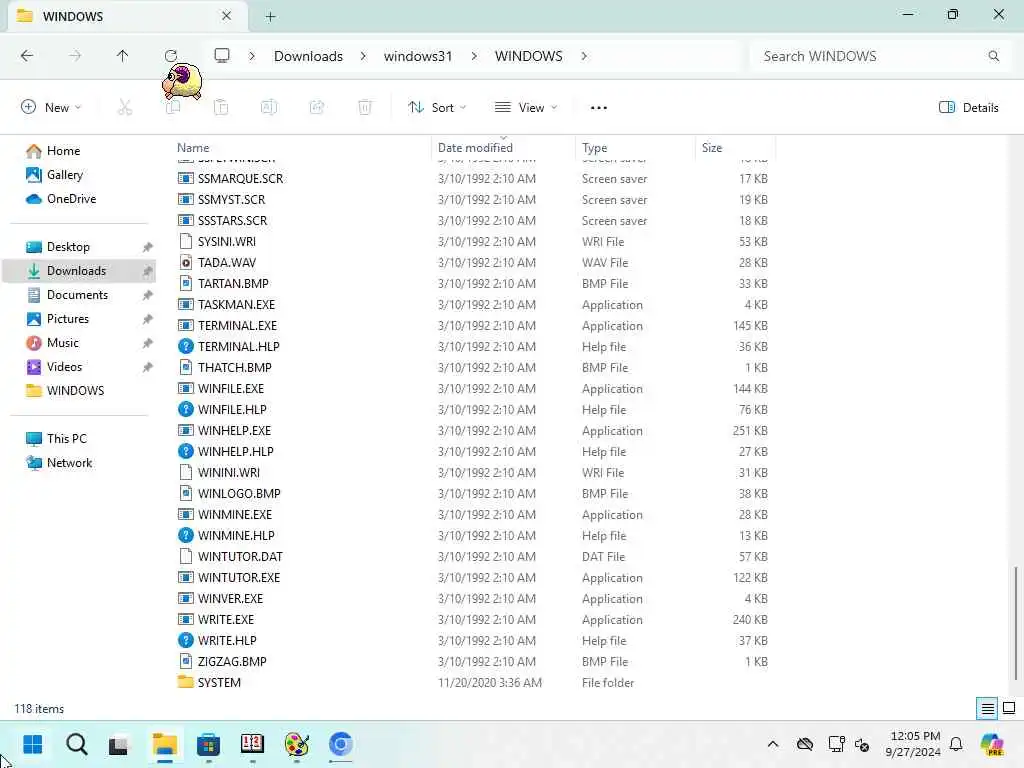
Task: Select the TERMINAL.EXE file
Action: pyautogui.click(x=237, y=326)
